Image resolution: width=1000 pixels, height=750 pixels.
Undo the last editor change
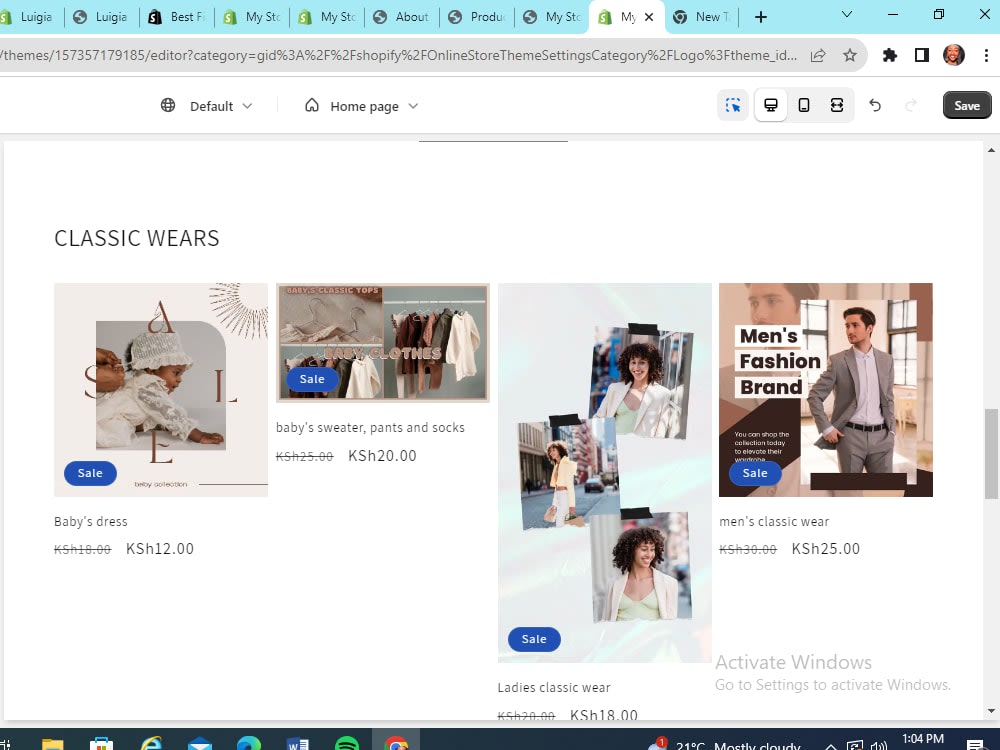(875, 105)
